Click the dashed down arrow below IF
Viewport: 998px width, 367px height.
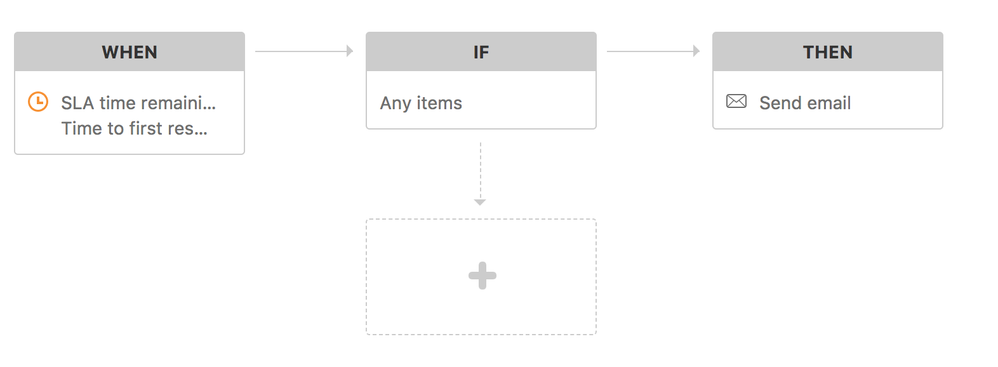point(481,174)
